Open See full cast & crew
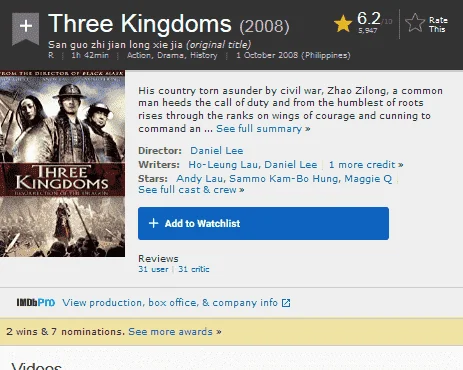The width and height of the screenshot is (463, 370). 191,190
